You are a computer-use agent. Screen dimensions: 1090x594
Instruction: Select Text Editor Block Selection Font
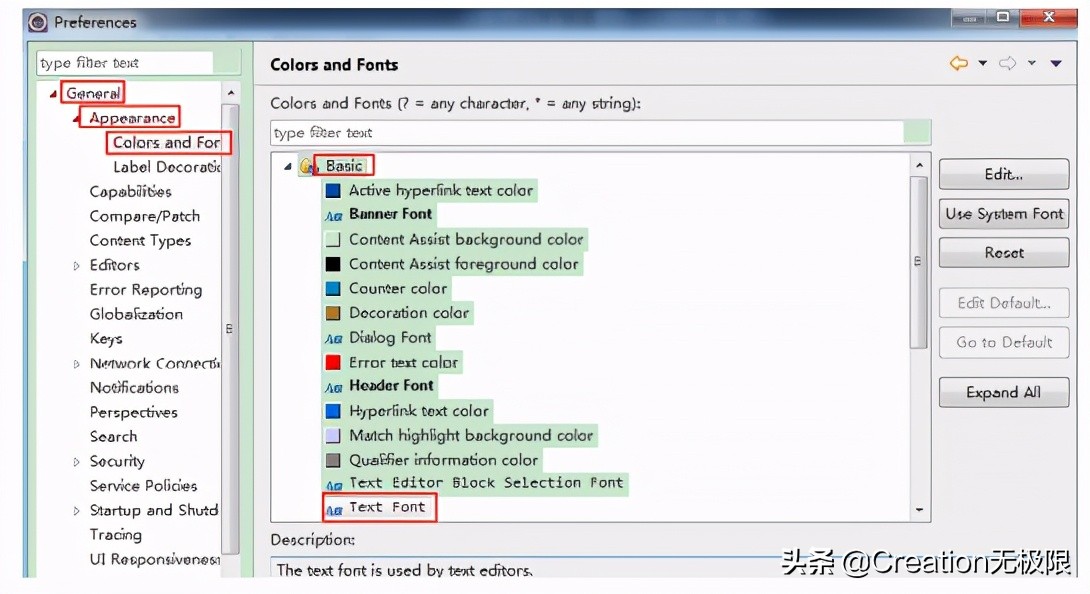pyautogui.click(x=486, y=483)
